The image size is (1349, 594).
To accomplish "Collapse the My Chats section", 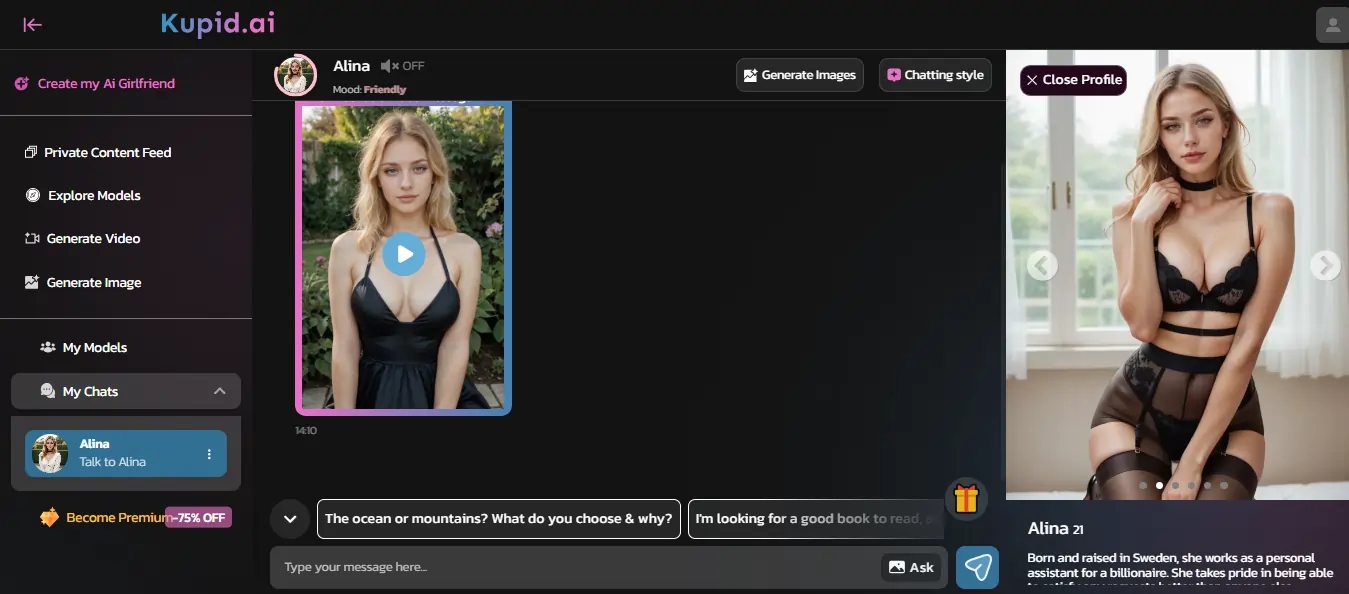I will [x=219, y=391].
